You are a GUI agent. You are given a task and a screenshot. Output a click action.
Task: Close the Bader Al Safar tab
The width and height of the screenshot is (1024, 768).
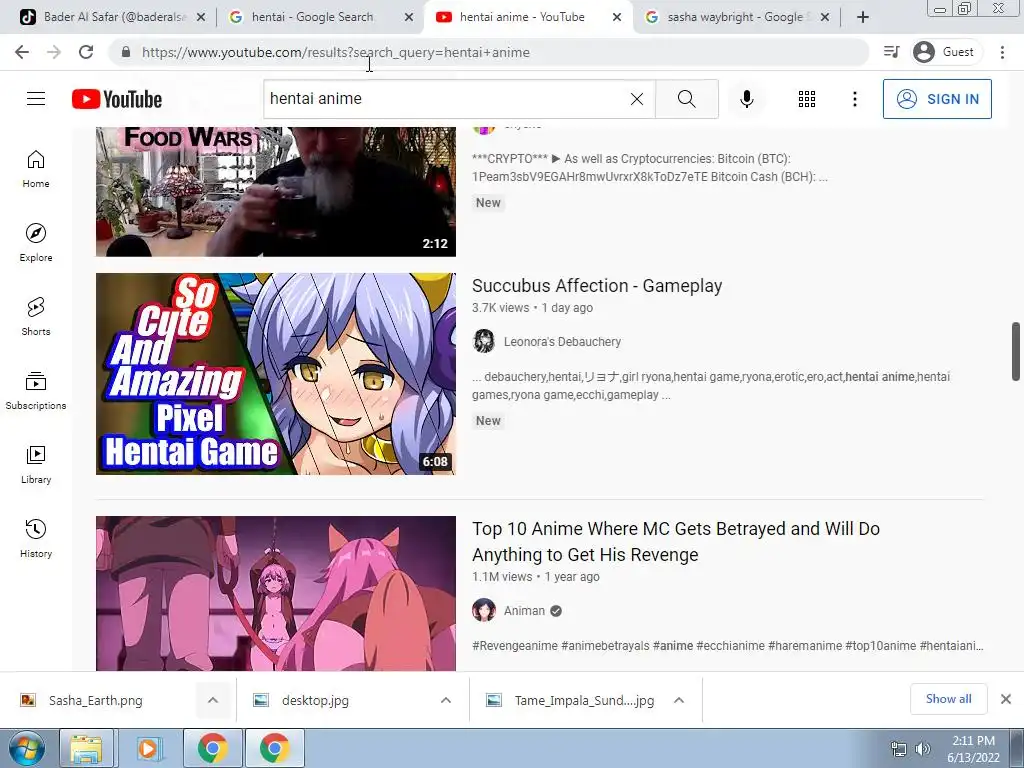pyautogui.click(x=201, y=17)
